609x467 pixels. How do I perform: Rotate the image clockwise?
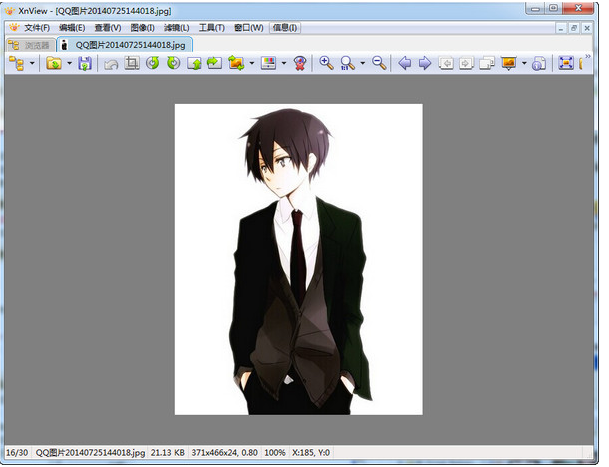tap(173, 63)
